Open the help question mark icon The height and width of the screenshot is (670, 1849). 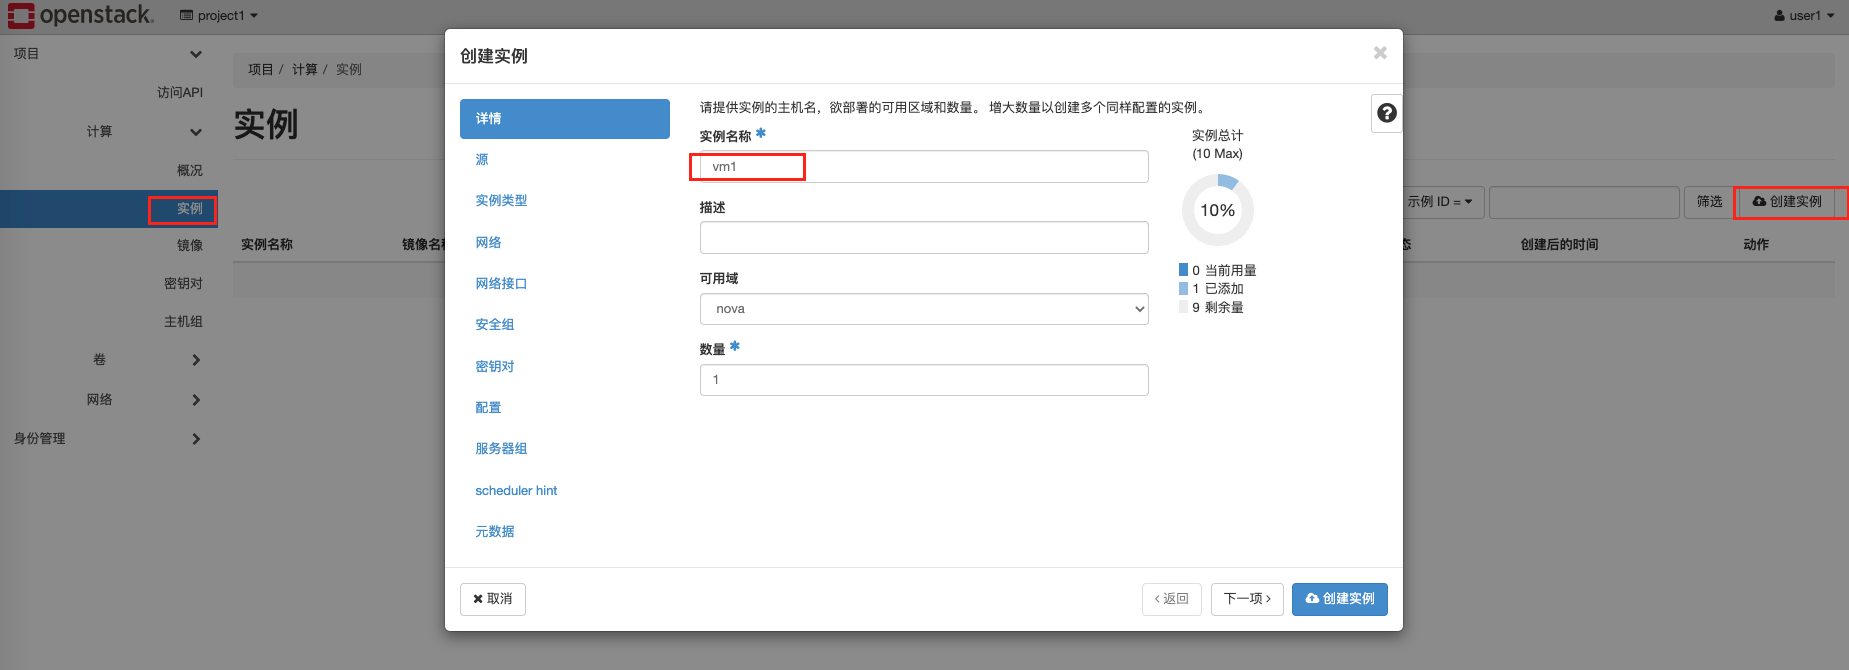coord(1386,113)
